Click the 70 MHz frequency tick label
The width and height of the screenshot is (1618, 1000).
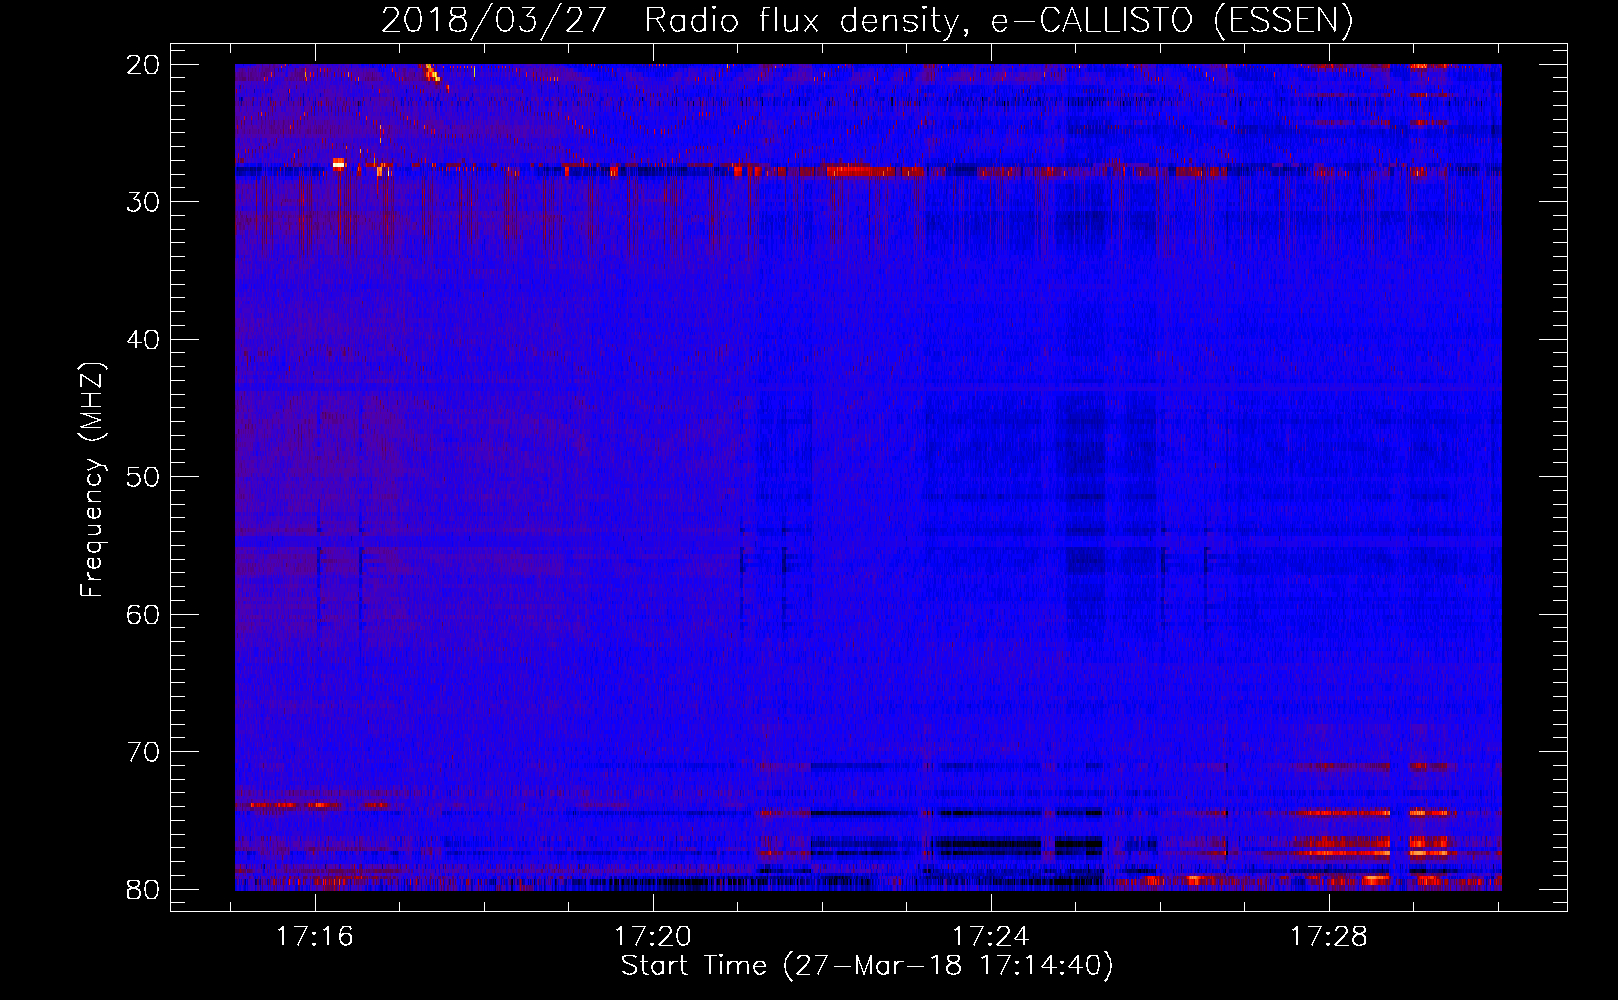pyautogui.click(x=143, y=752)
